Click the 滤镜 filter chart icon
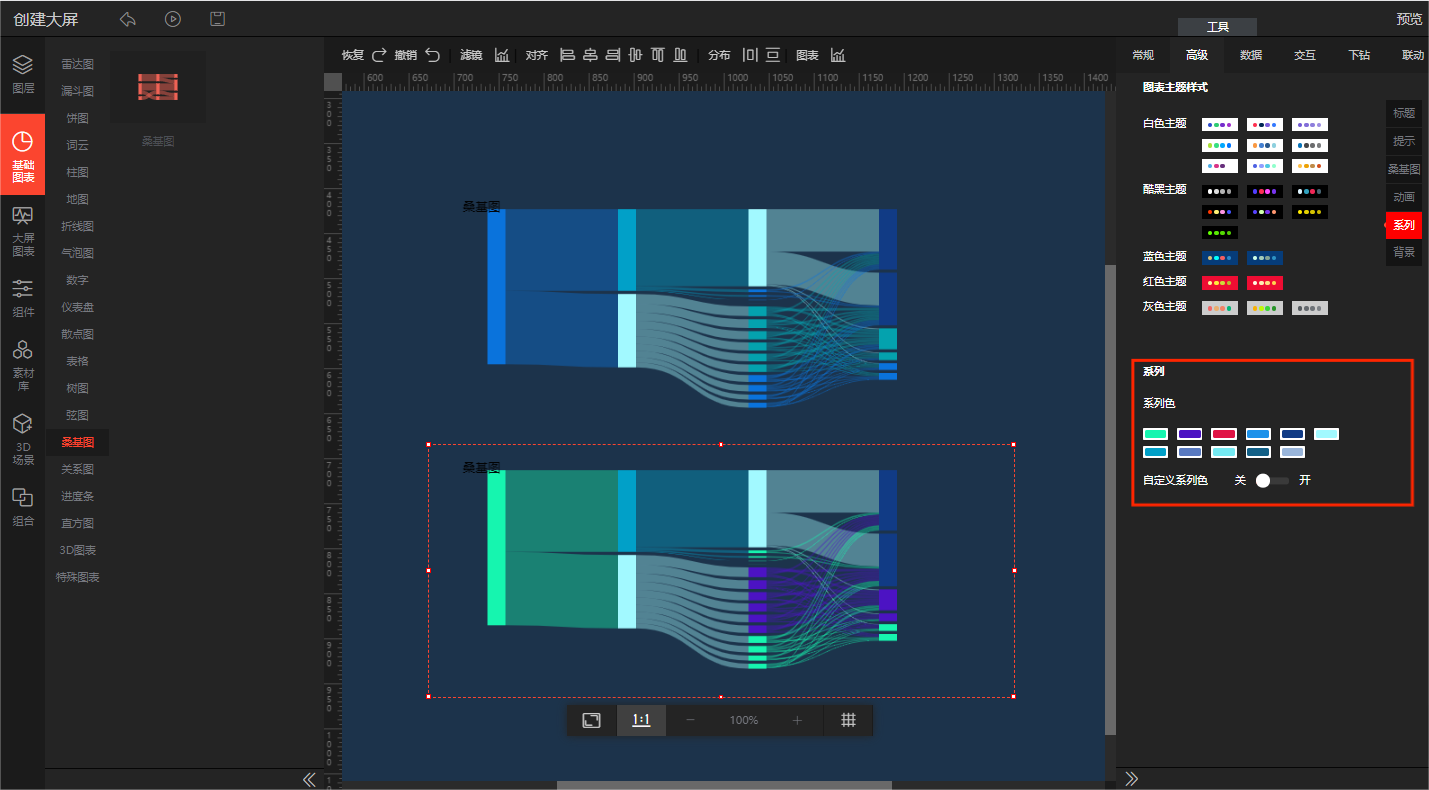 click(x=502, y=55)
